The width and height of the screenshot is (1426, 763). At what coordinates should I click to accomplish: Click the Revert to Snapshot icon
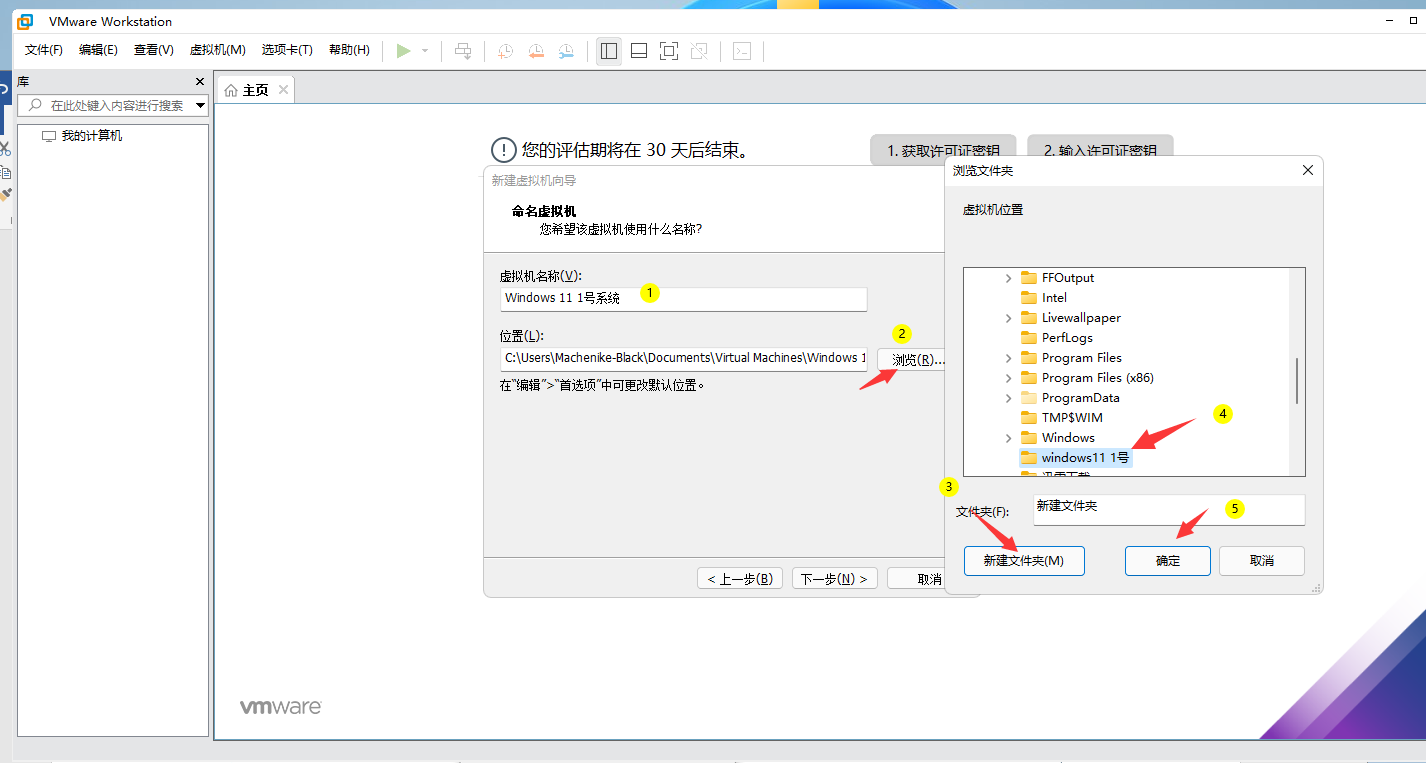pyautogui.click(x=536, y=51)
